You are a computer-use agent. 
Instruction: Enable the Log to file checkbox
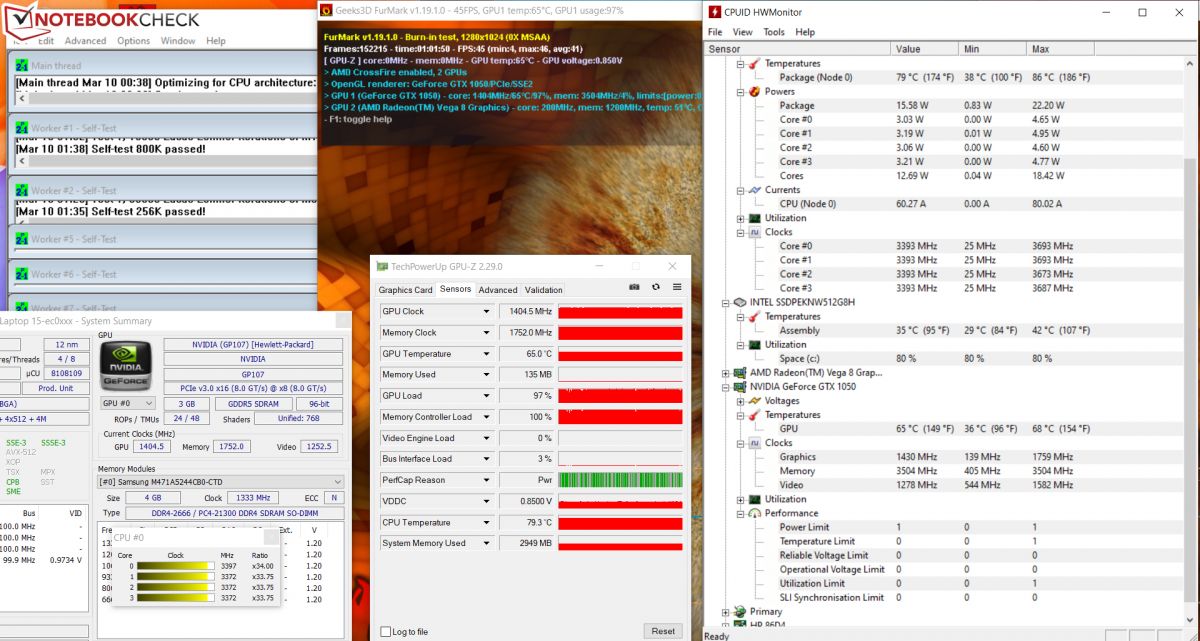coord(386,632)
